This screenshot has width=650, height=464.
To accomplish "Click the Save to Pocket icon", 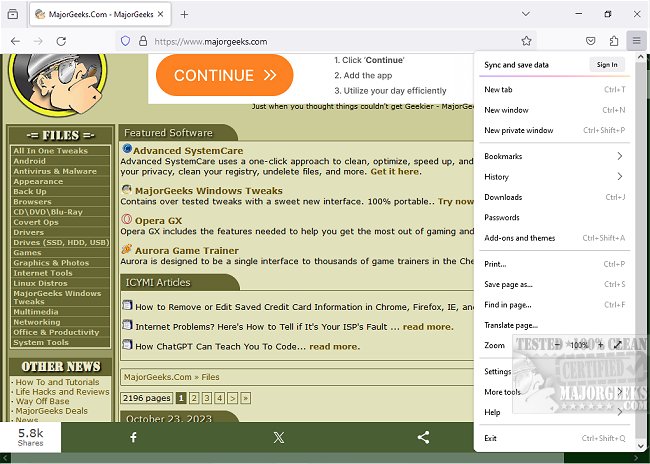I will pos(591,41).
